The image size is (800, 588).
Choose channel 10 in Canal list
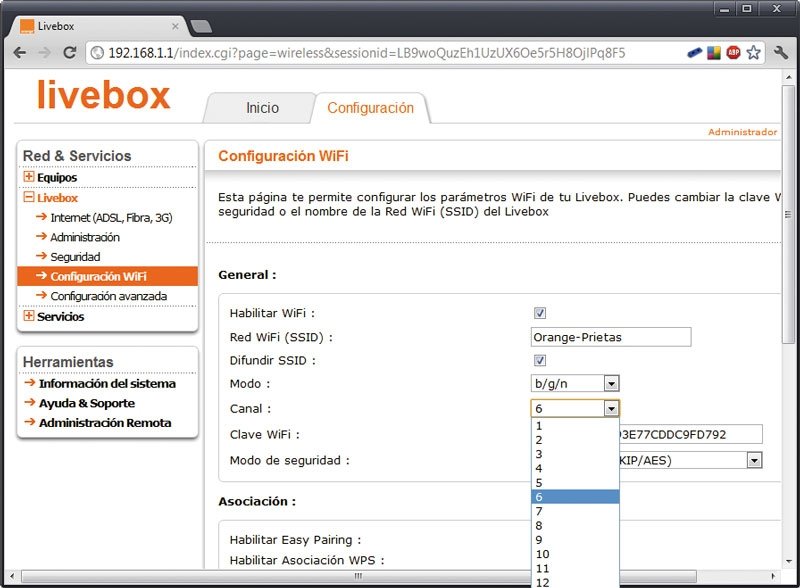pyautogui.click(x=575, y=554)
